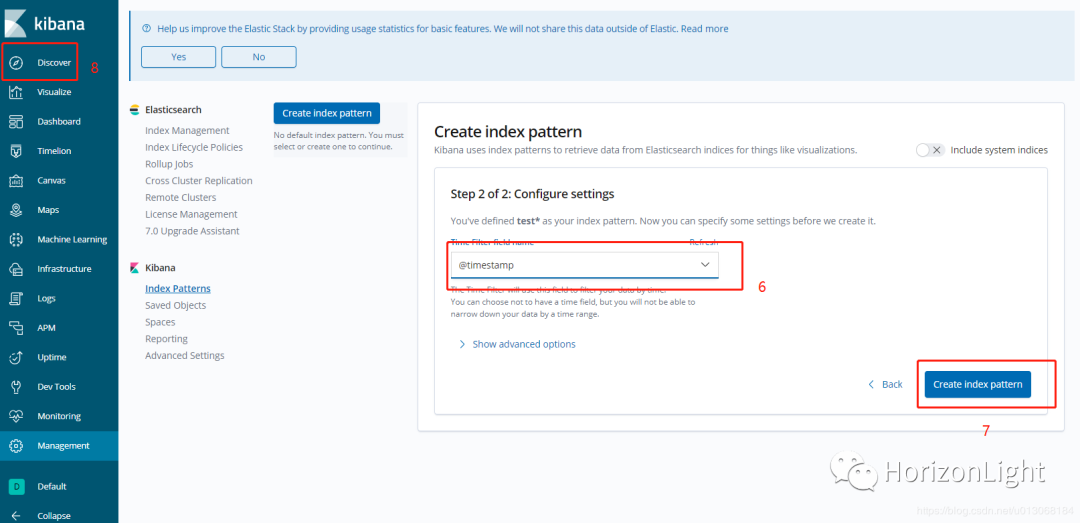Open Spaces settings
1080x523 pixels.
point(160,322)
